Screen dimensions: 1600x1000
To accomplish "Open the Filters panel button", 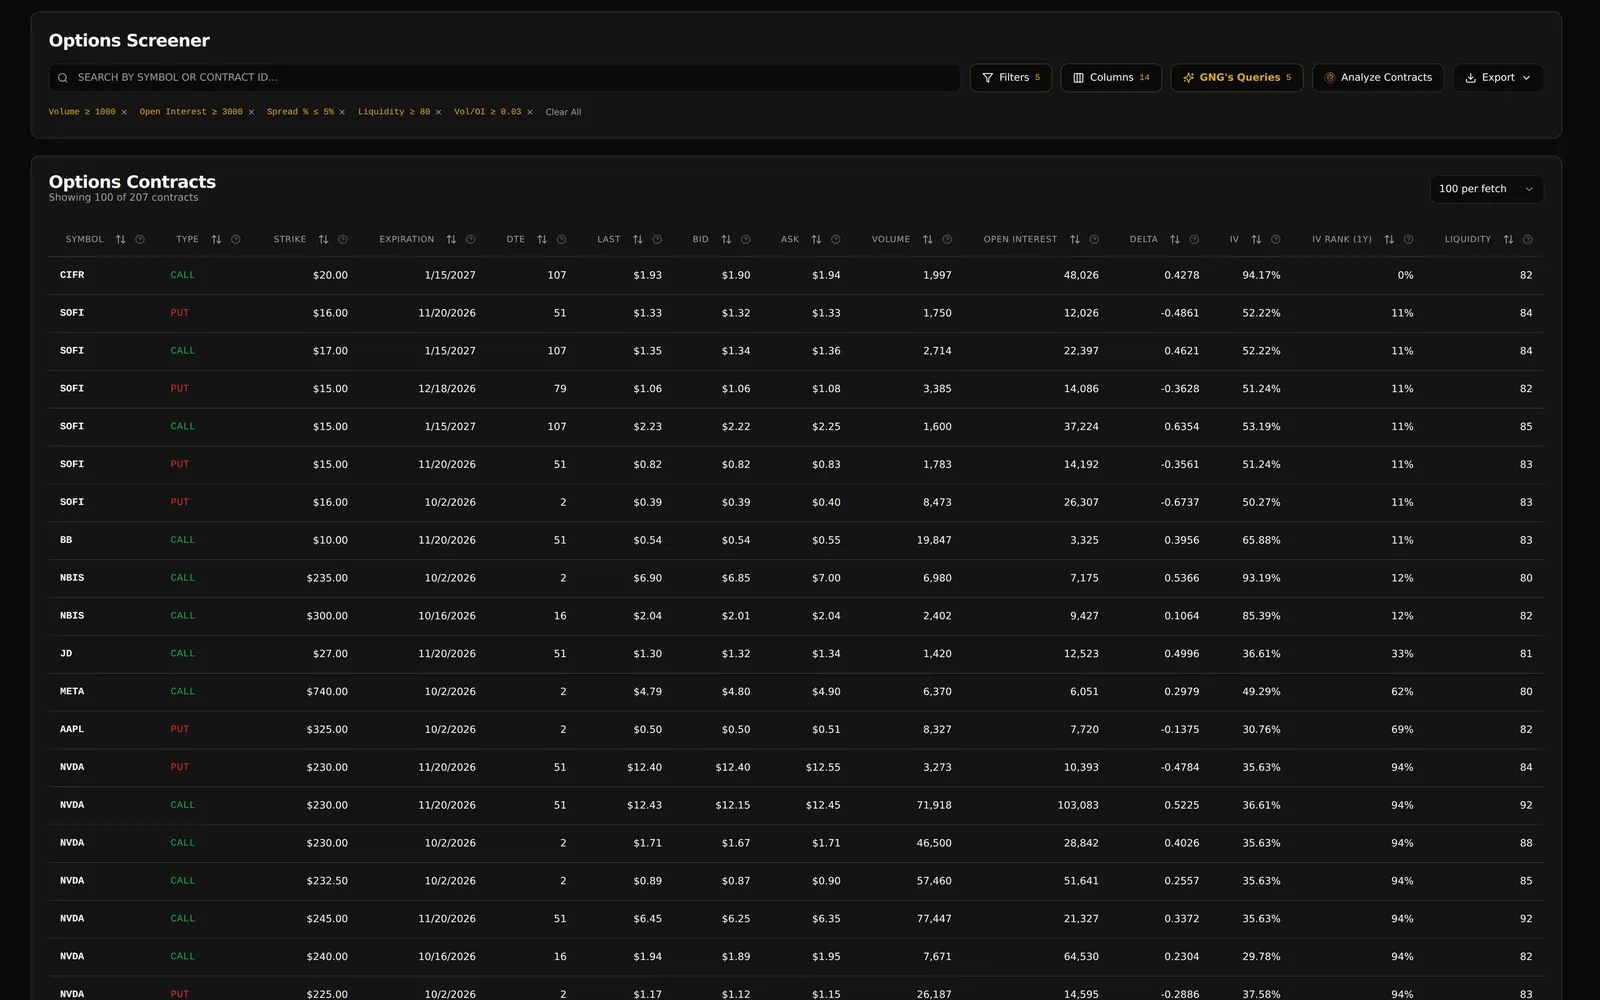I will click(x=1011, y=78).
